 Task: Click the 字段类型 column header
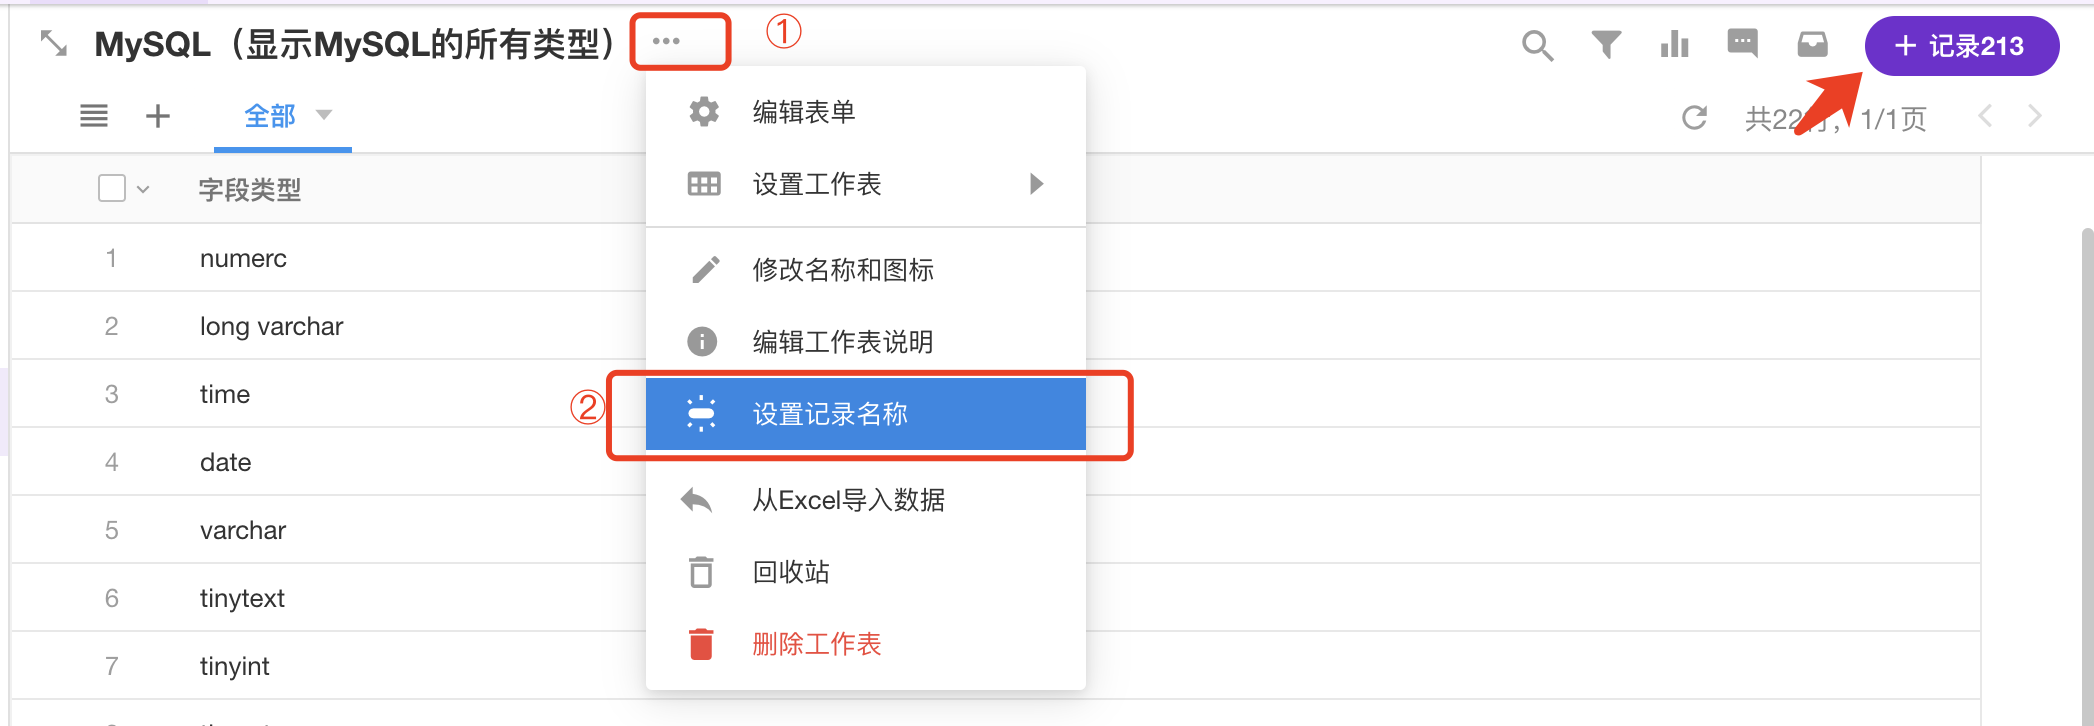(250, 189)
